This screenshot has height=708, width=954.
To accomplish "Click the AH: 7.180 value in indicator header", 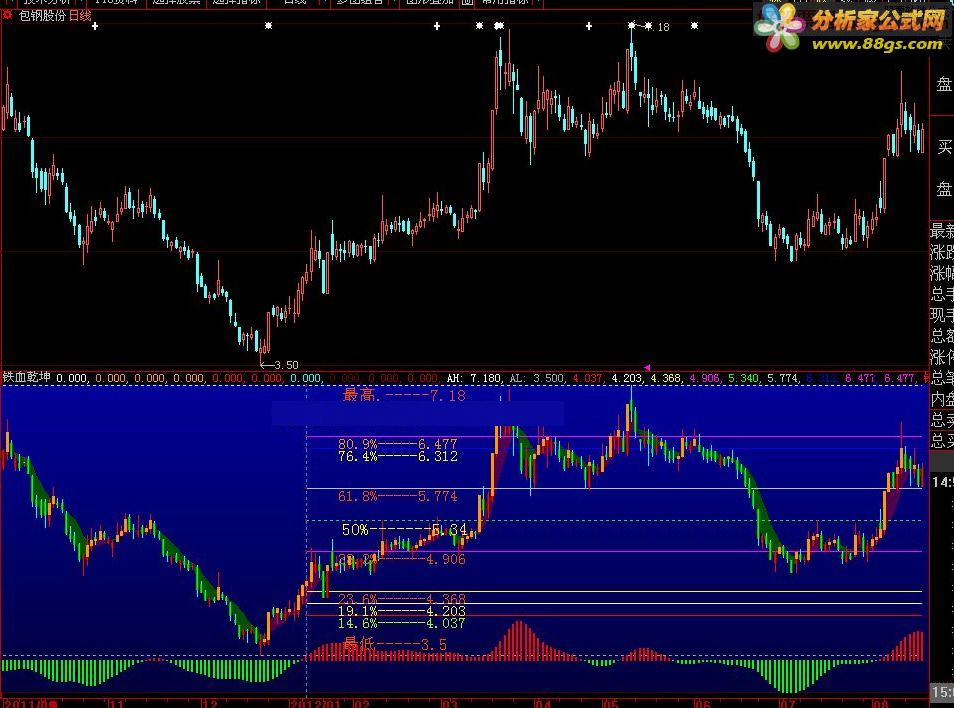I will [474, 378].
